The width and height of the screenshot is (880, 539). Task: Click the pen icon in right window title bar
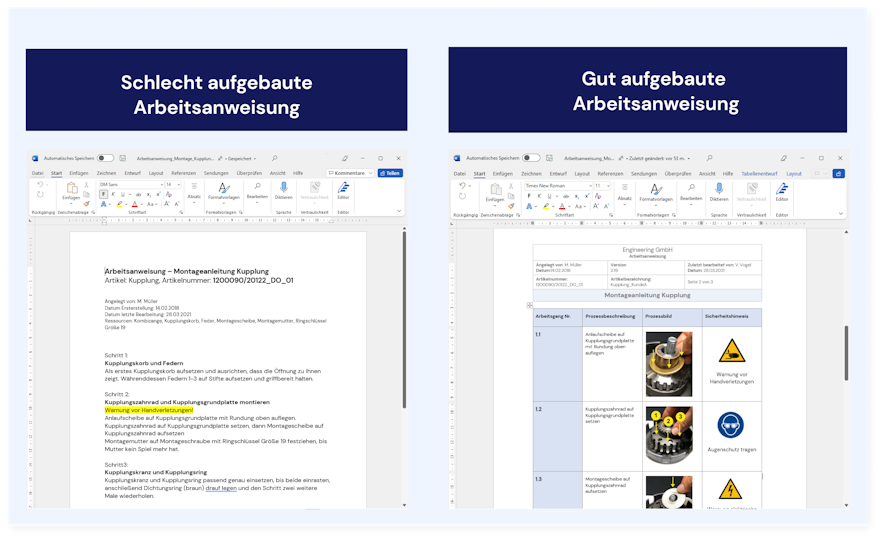(783, 158)
